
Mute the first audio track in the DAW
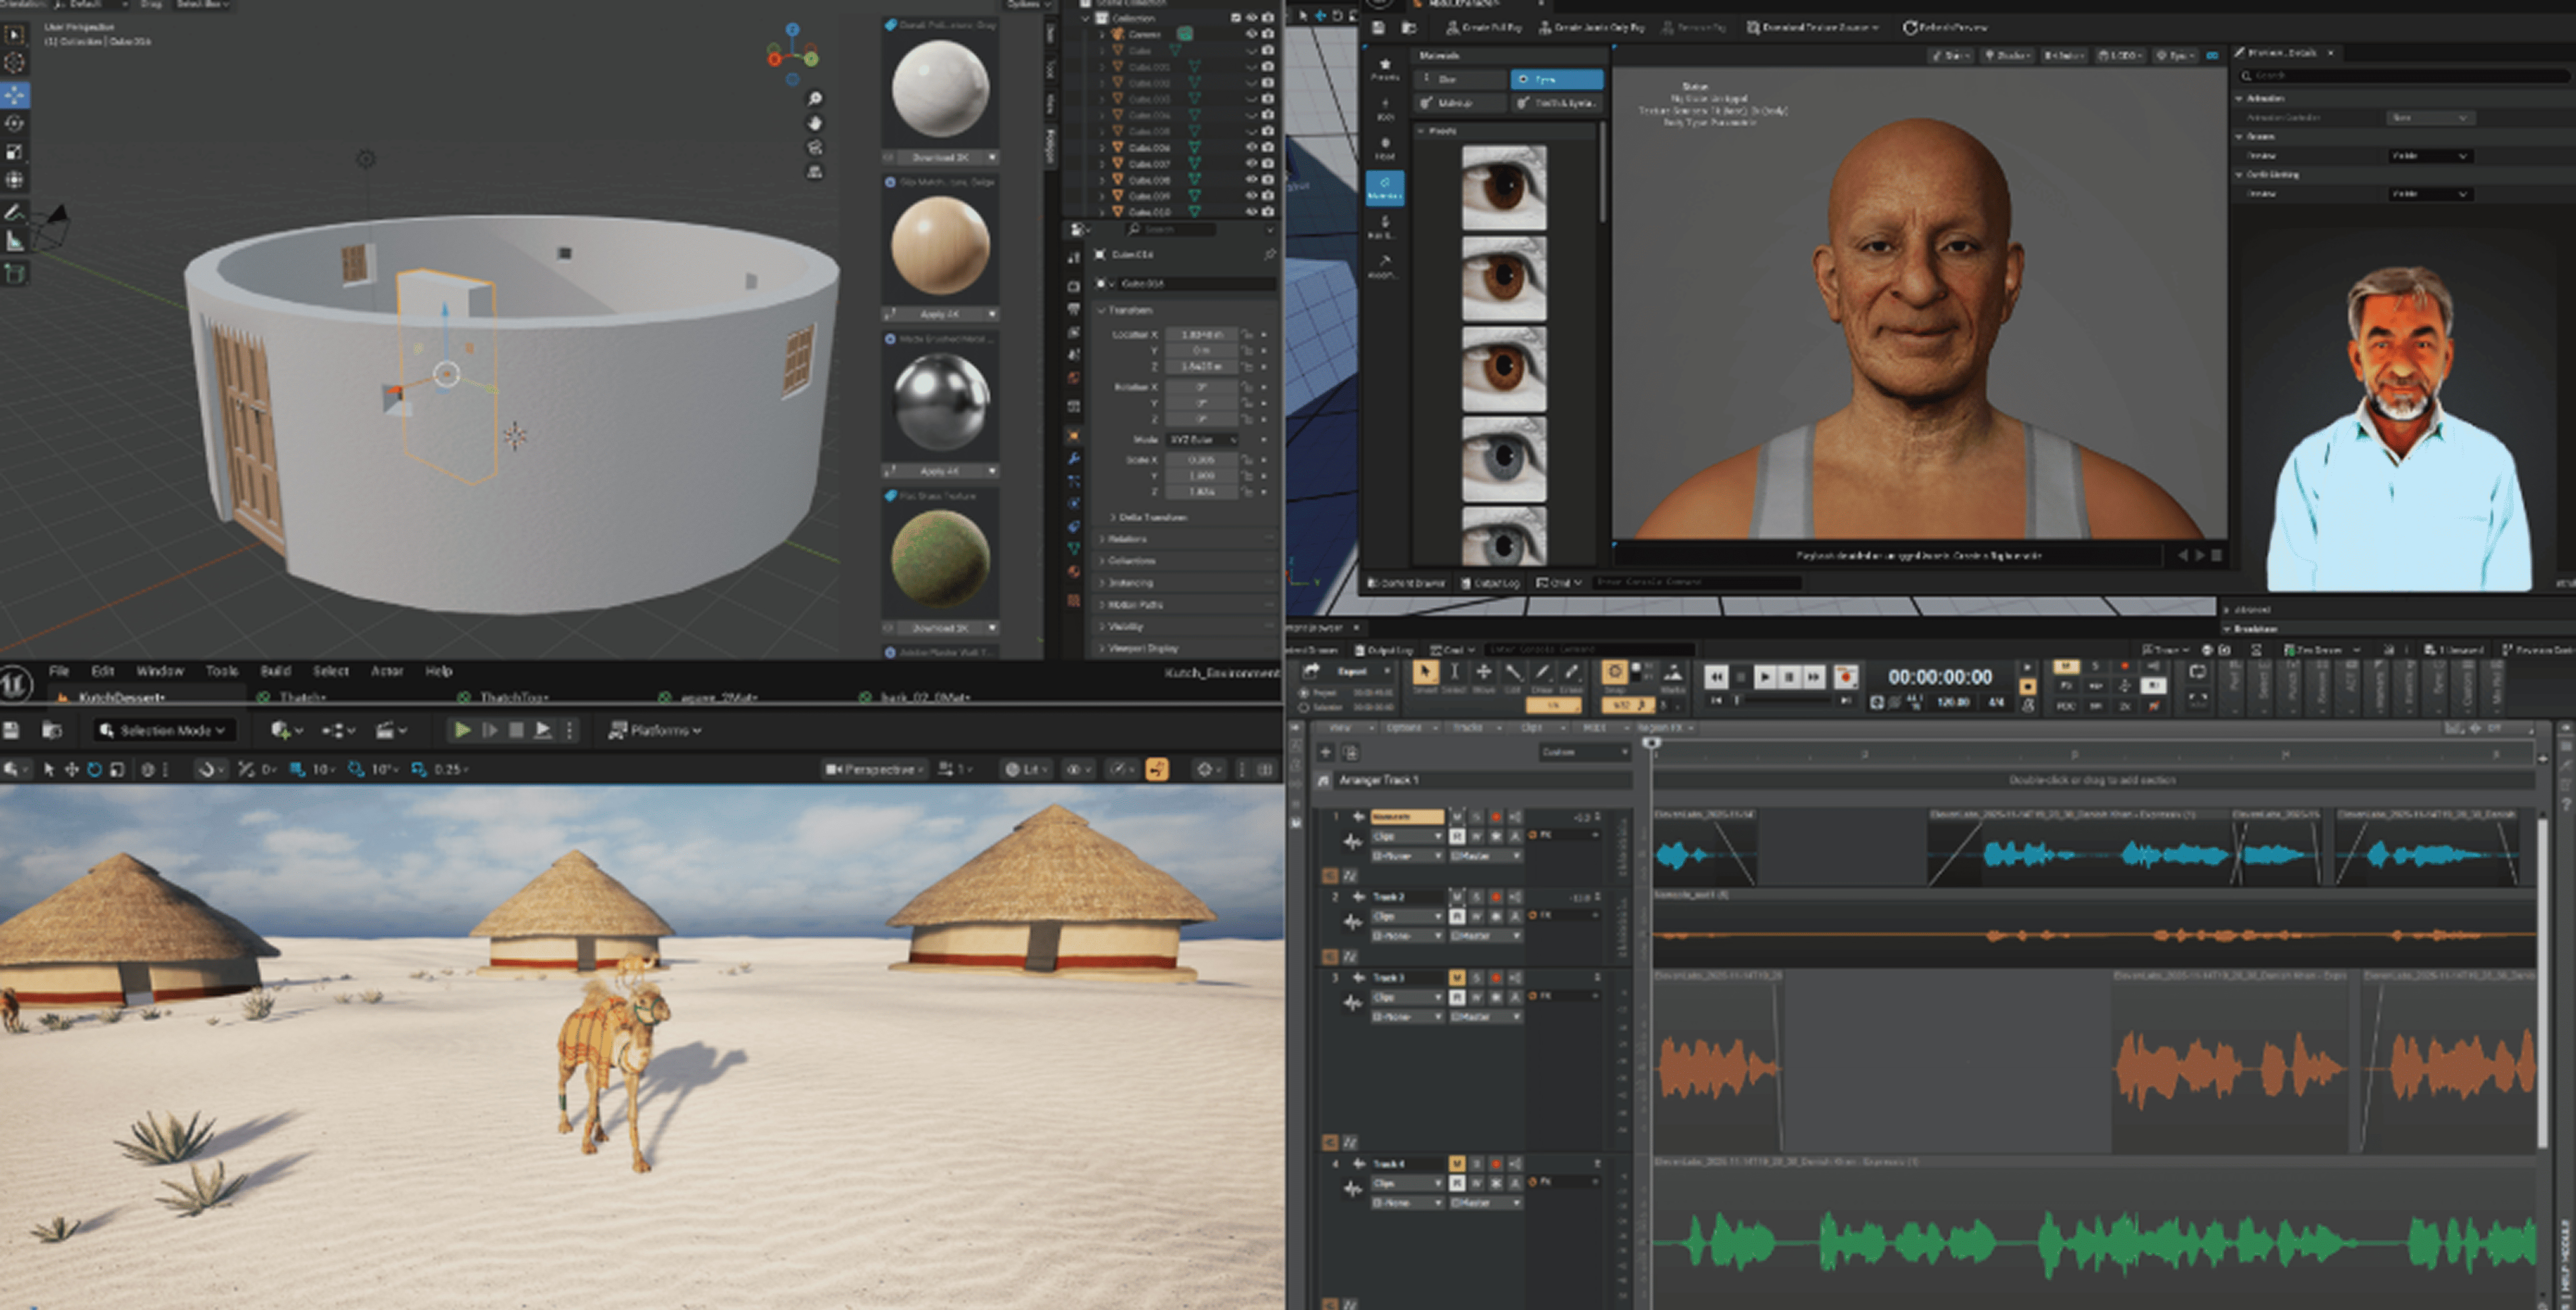tap(1457, 817)
